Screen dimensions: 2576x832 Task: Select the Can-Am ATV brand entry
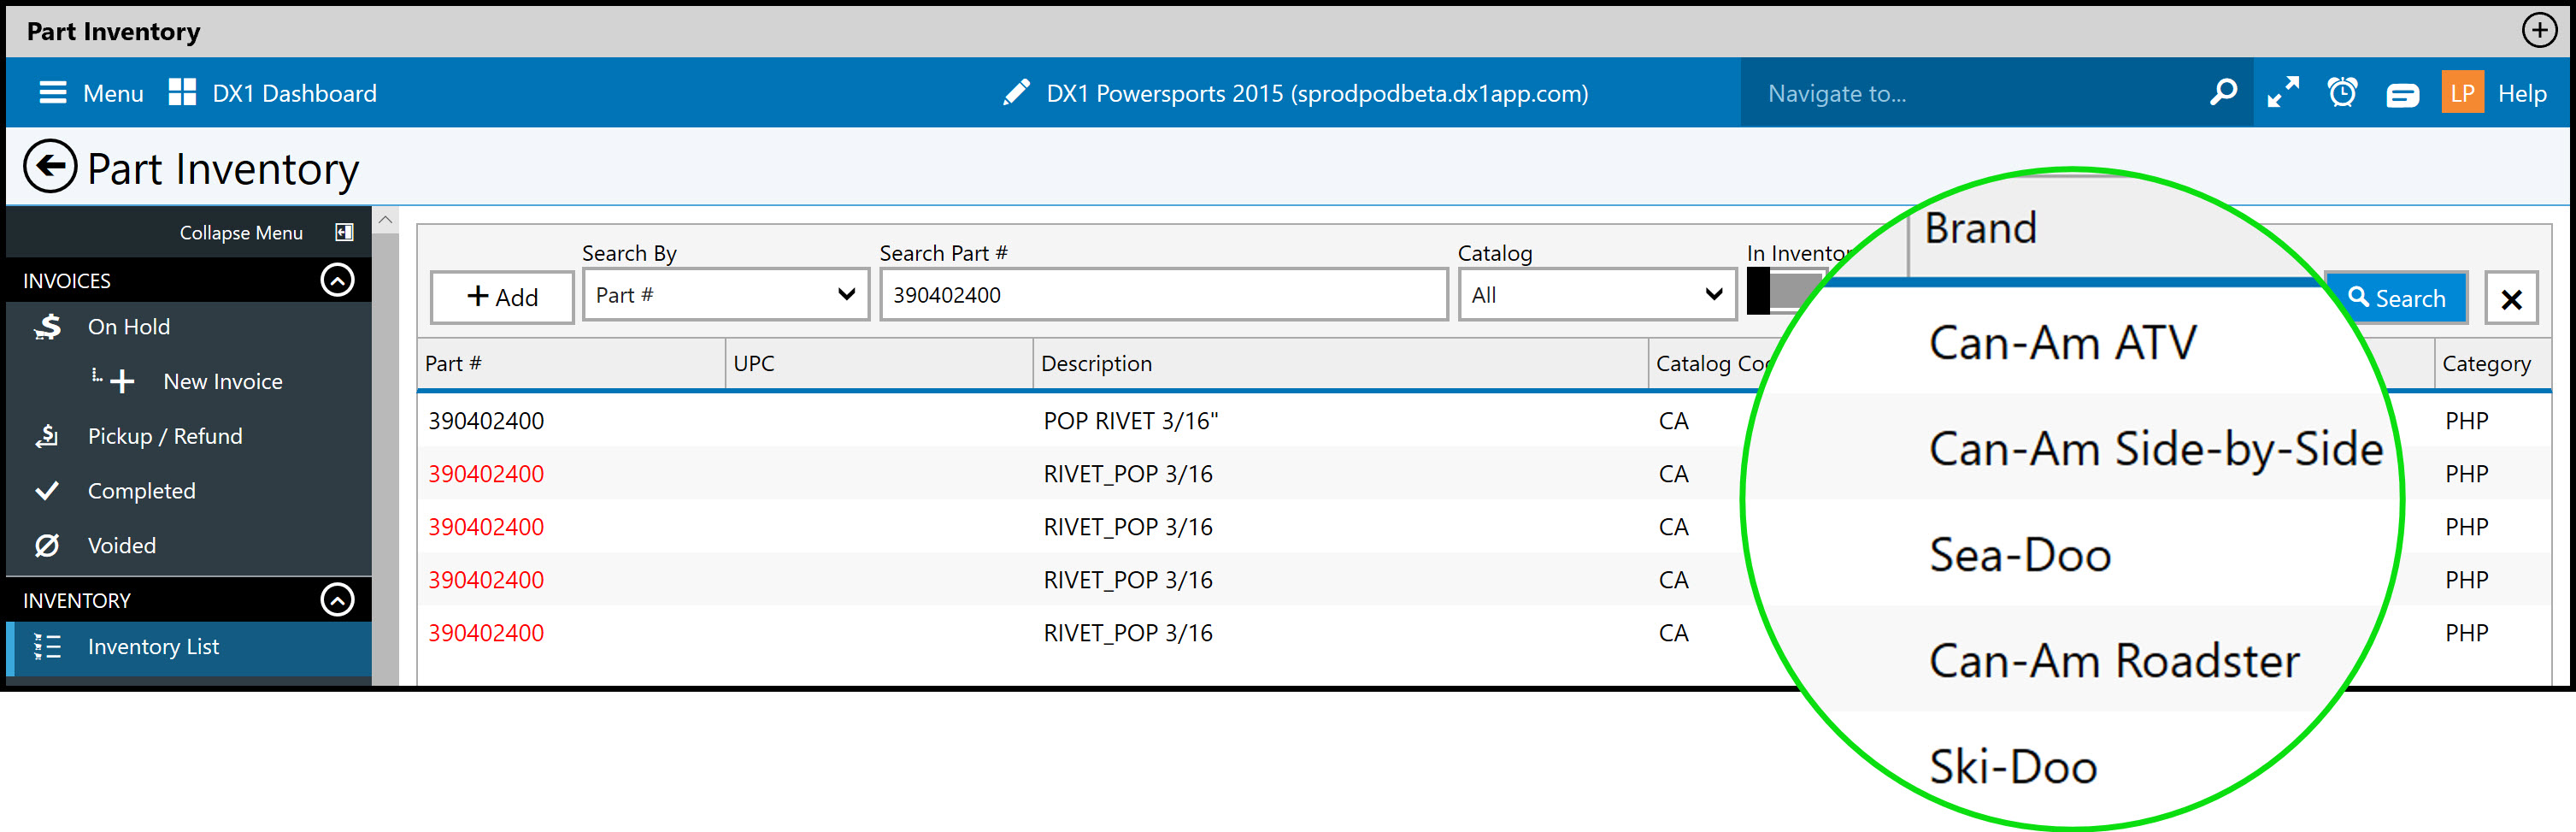point(2062,343)
